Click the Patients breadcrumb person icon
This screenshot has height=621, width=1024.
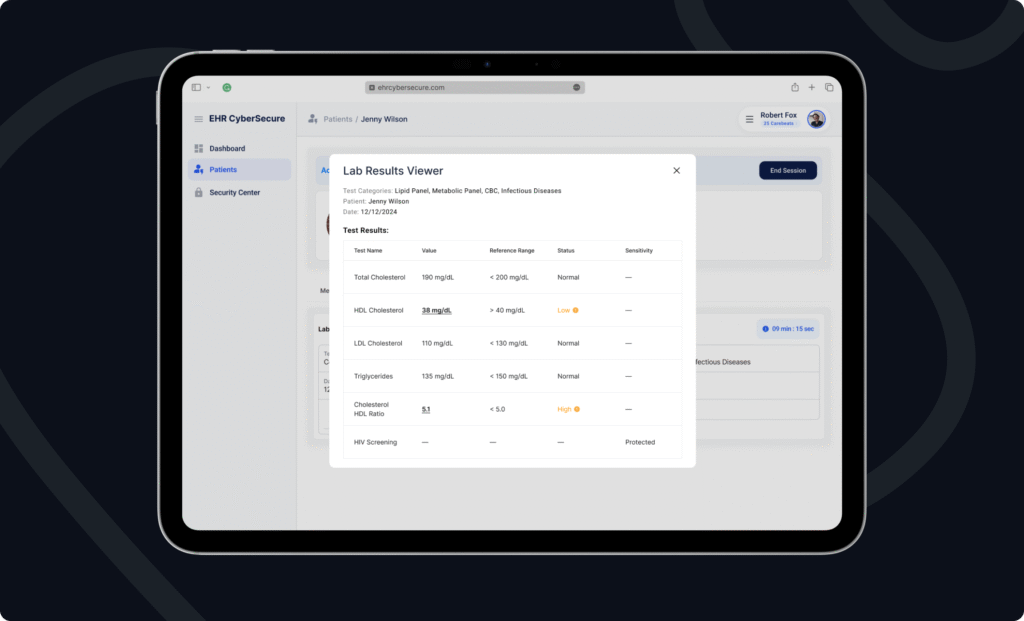coord(312,119)
